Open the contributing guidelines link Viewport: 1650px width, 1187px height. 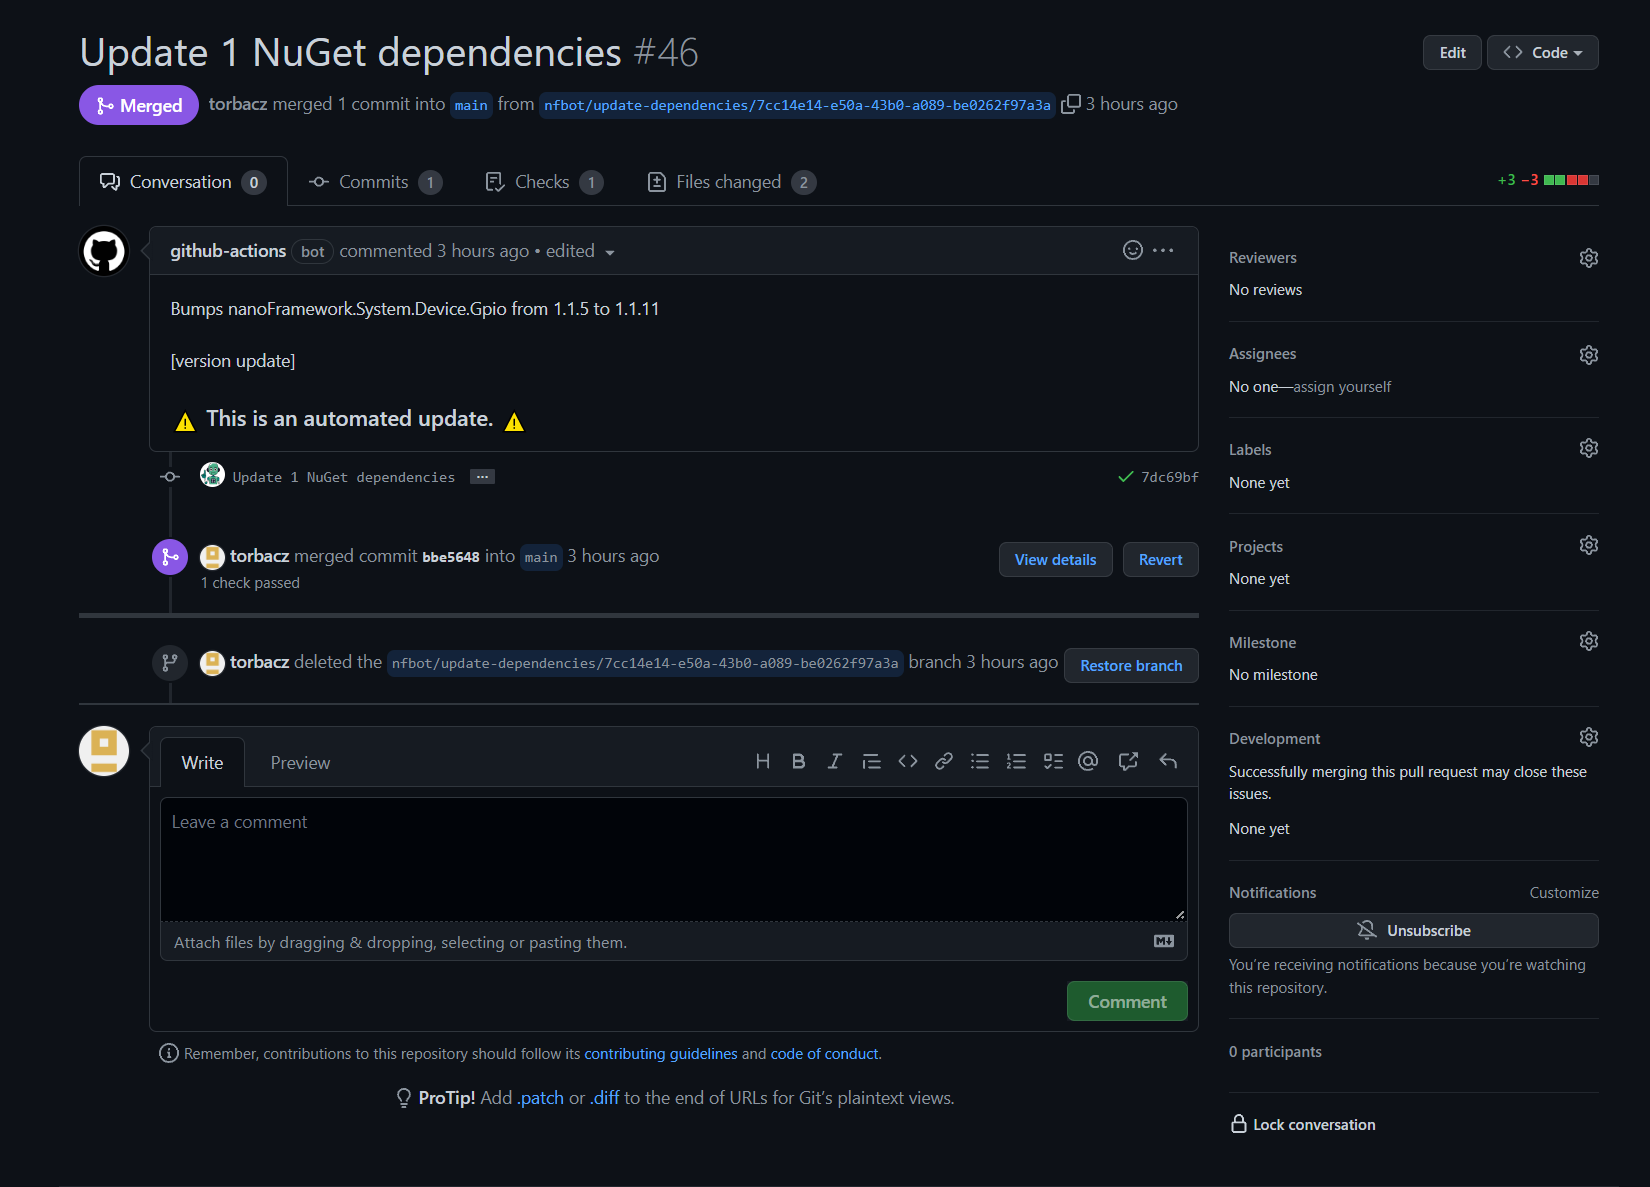(x=660, y=1053)
